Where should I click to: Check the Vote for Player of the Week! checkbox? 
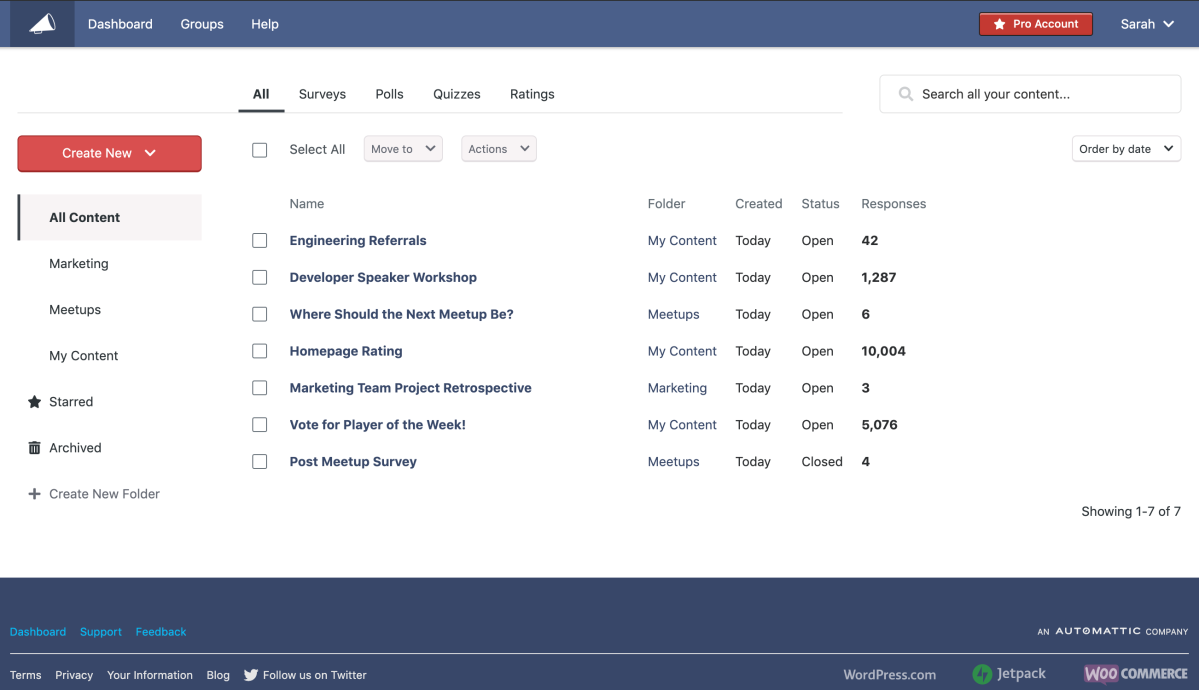260,425
